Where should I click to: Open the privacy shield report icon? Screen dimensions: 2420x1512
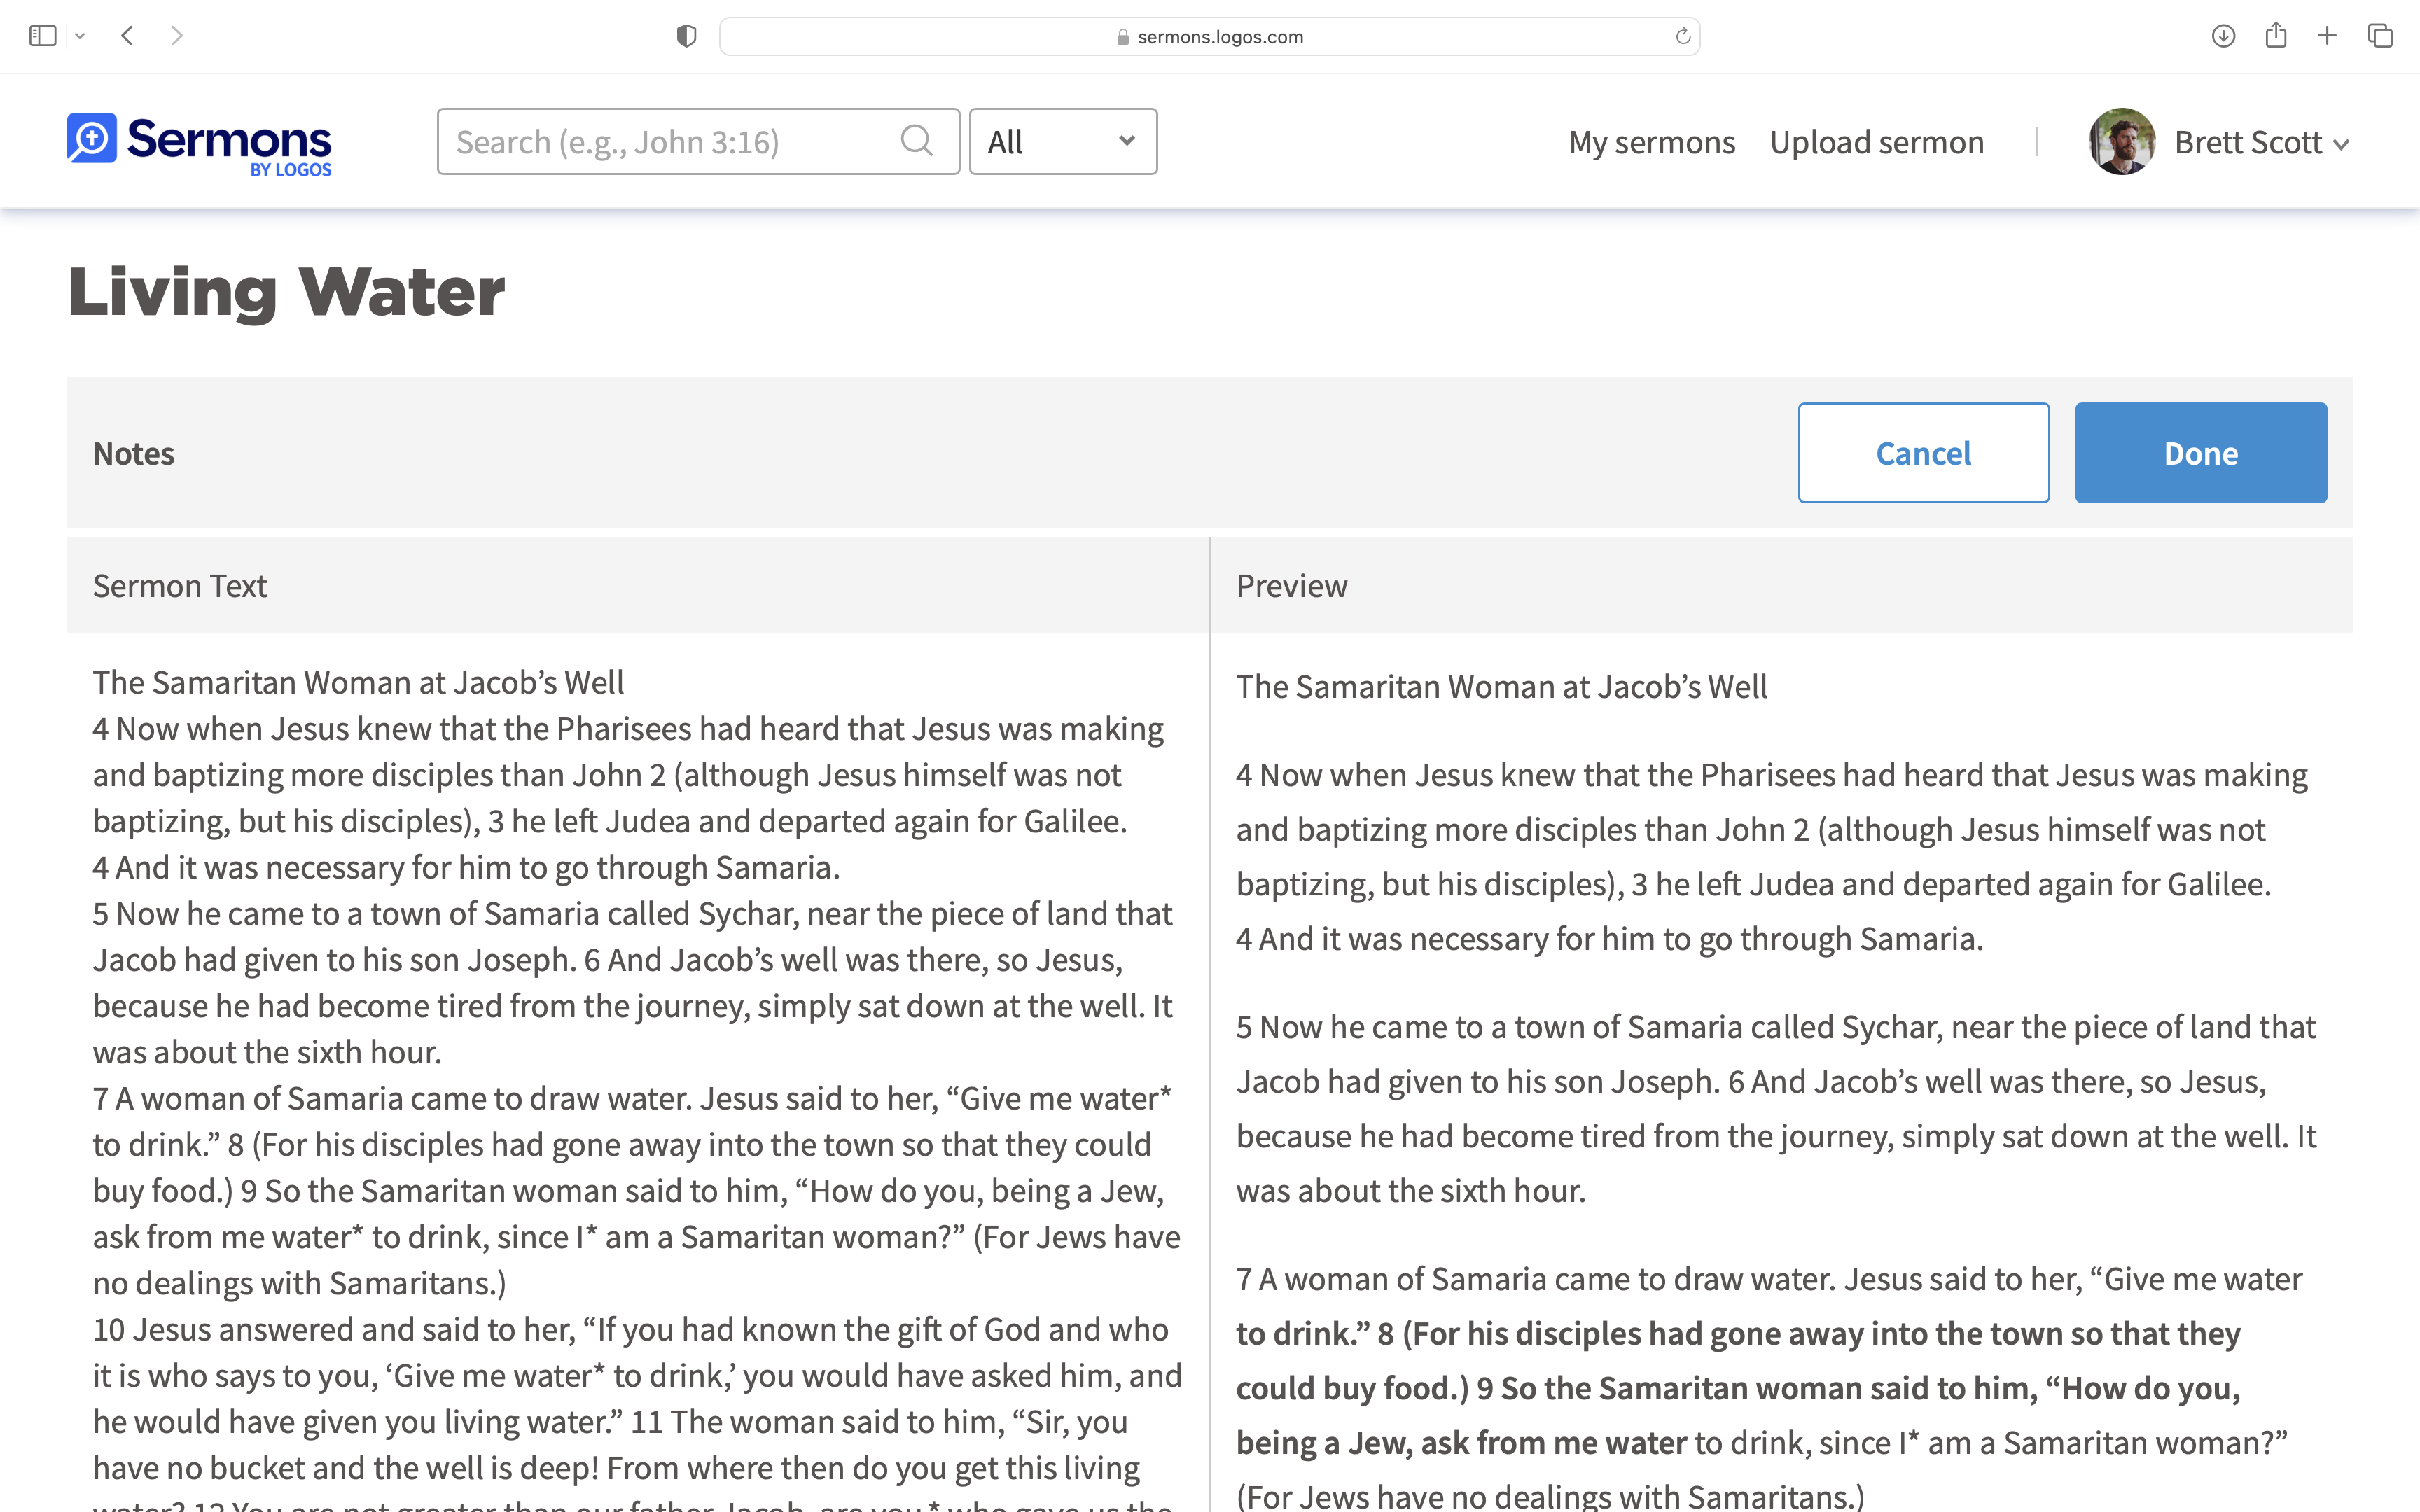click(x=686, y=36)
